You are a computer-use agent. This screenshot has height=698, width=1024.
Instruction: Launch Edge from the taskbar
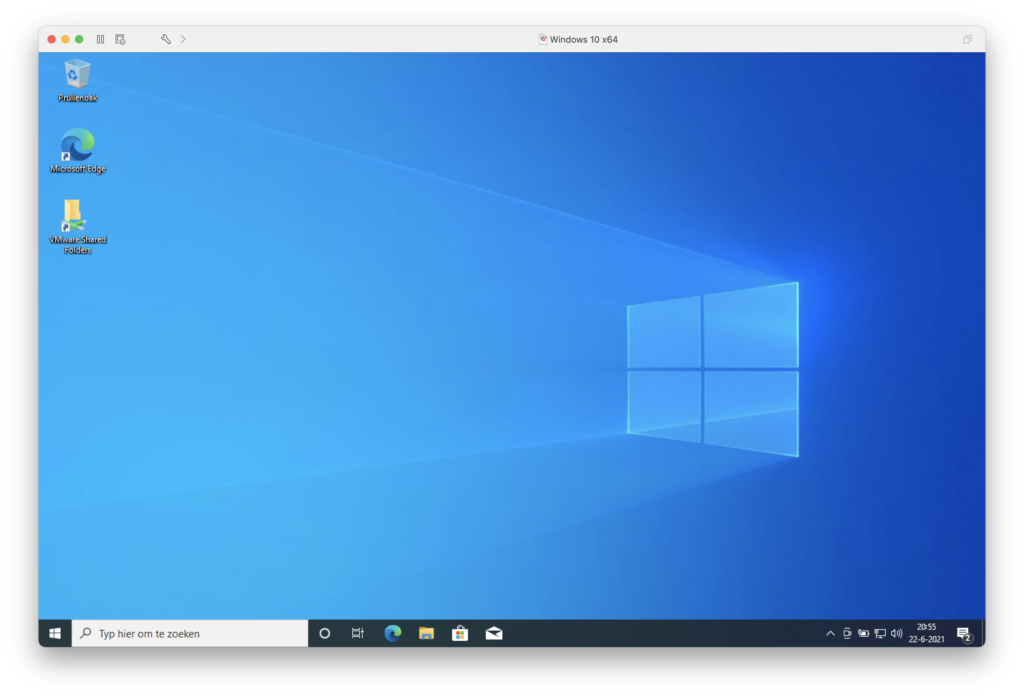[392, 633]
